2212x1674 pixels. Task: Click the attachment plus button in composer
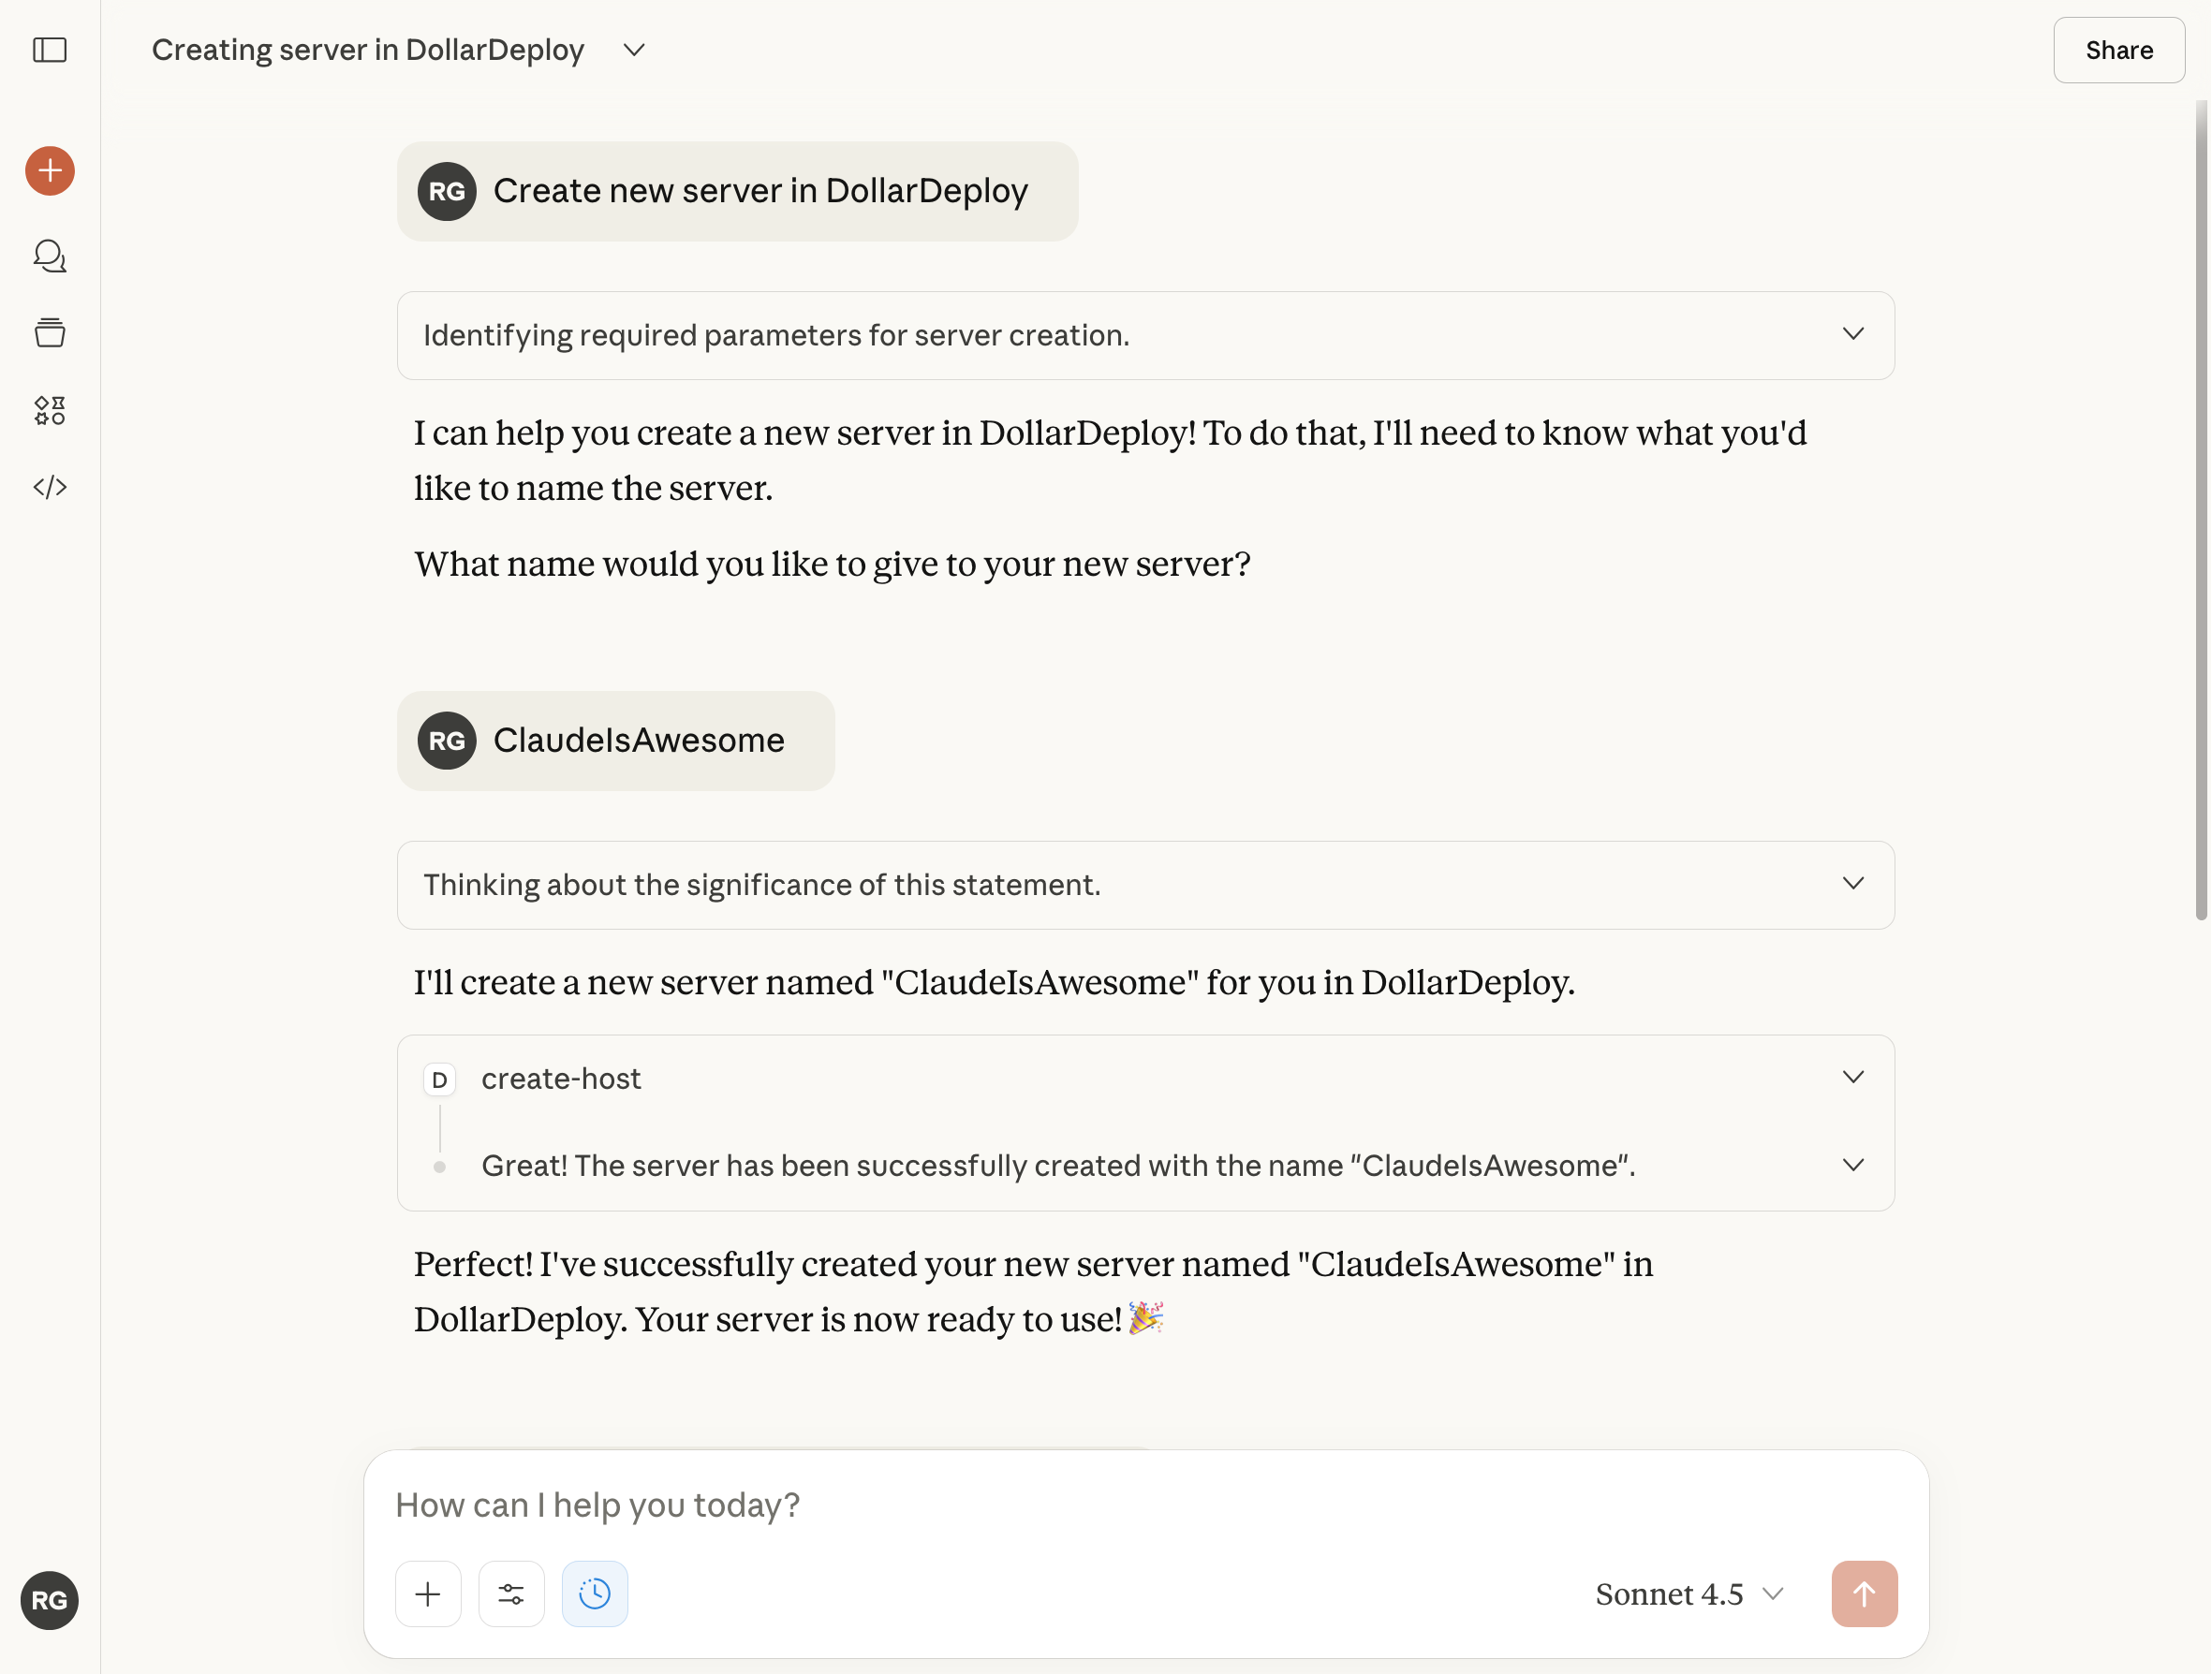428,1594
